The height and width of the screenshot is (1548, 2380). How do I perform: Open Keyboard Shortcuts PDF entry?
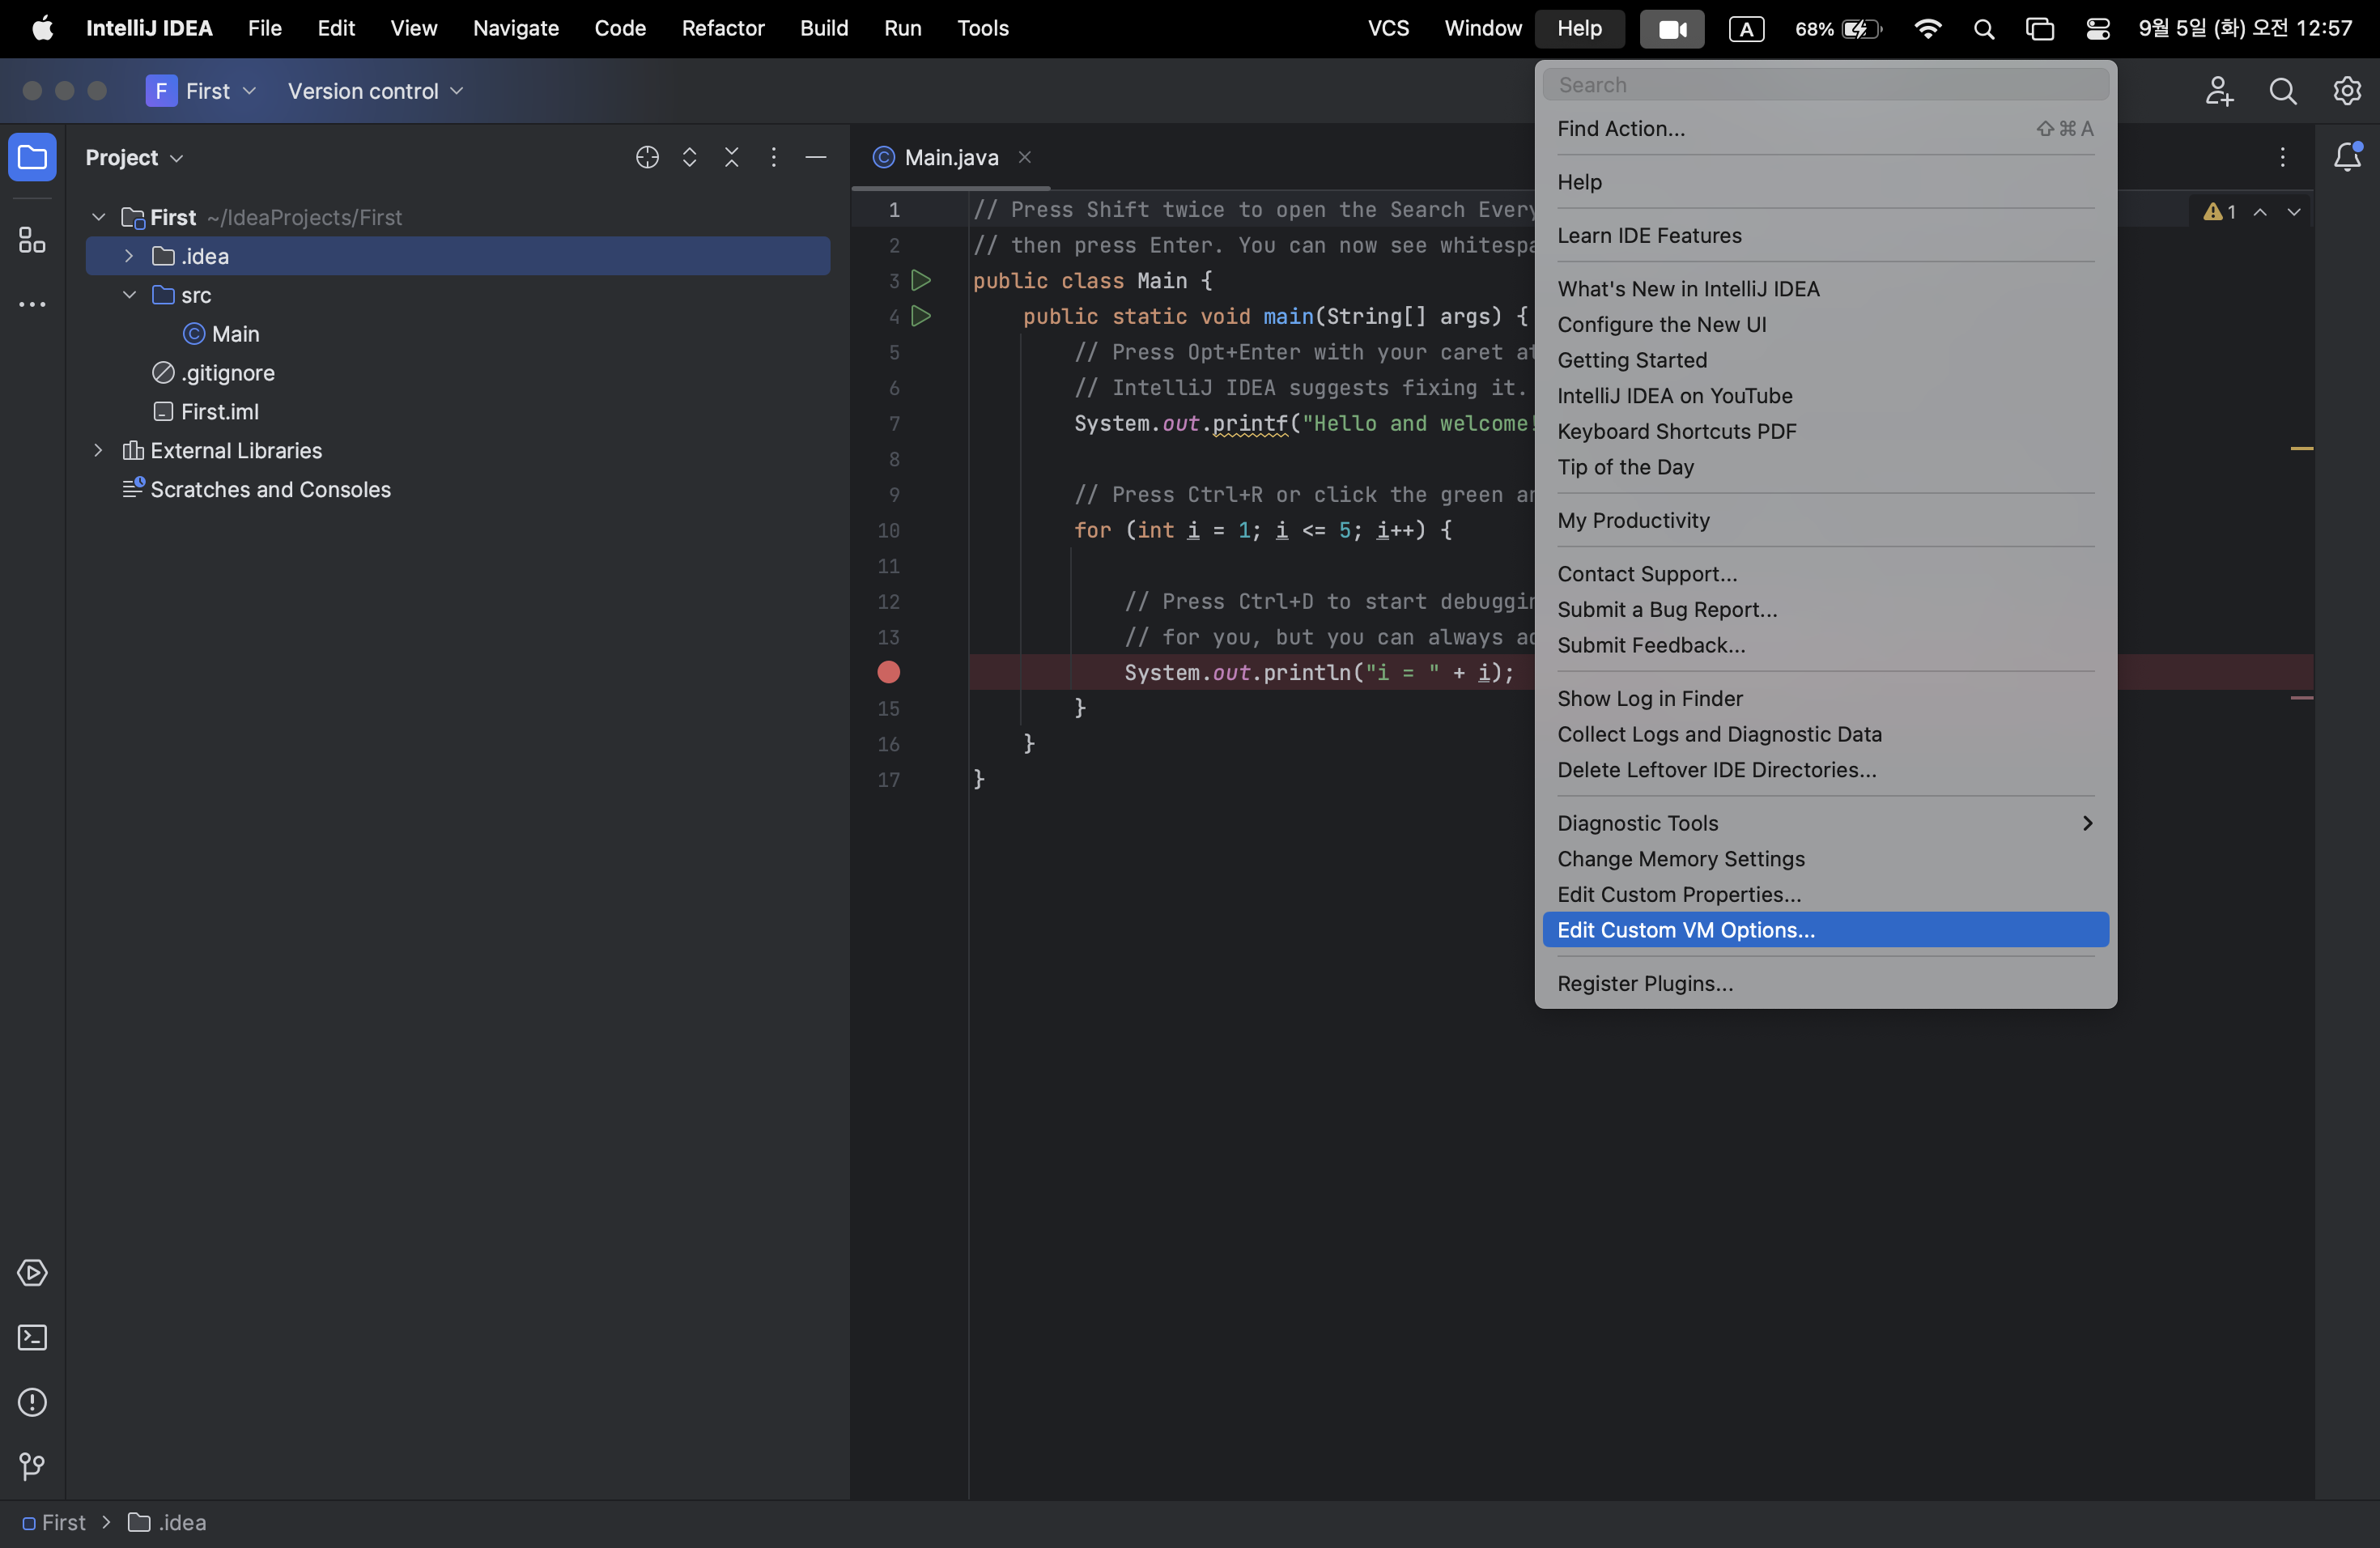(1676, 431)
